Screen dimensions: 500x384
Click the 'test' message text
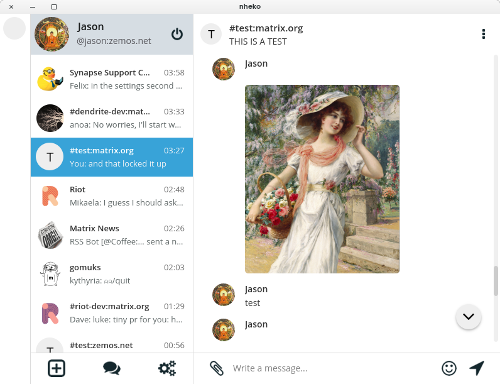(x=252, y=303)
